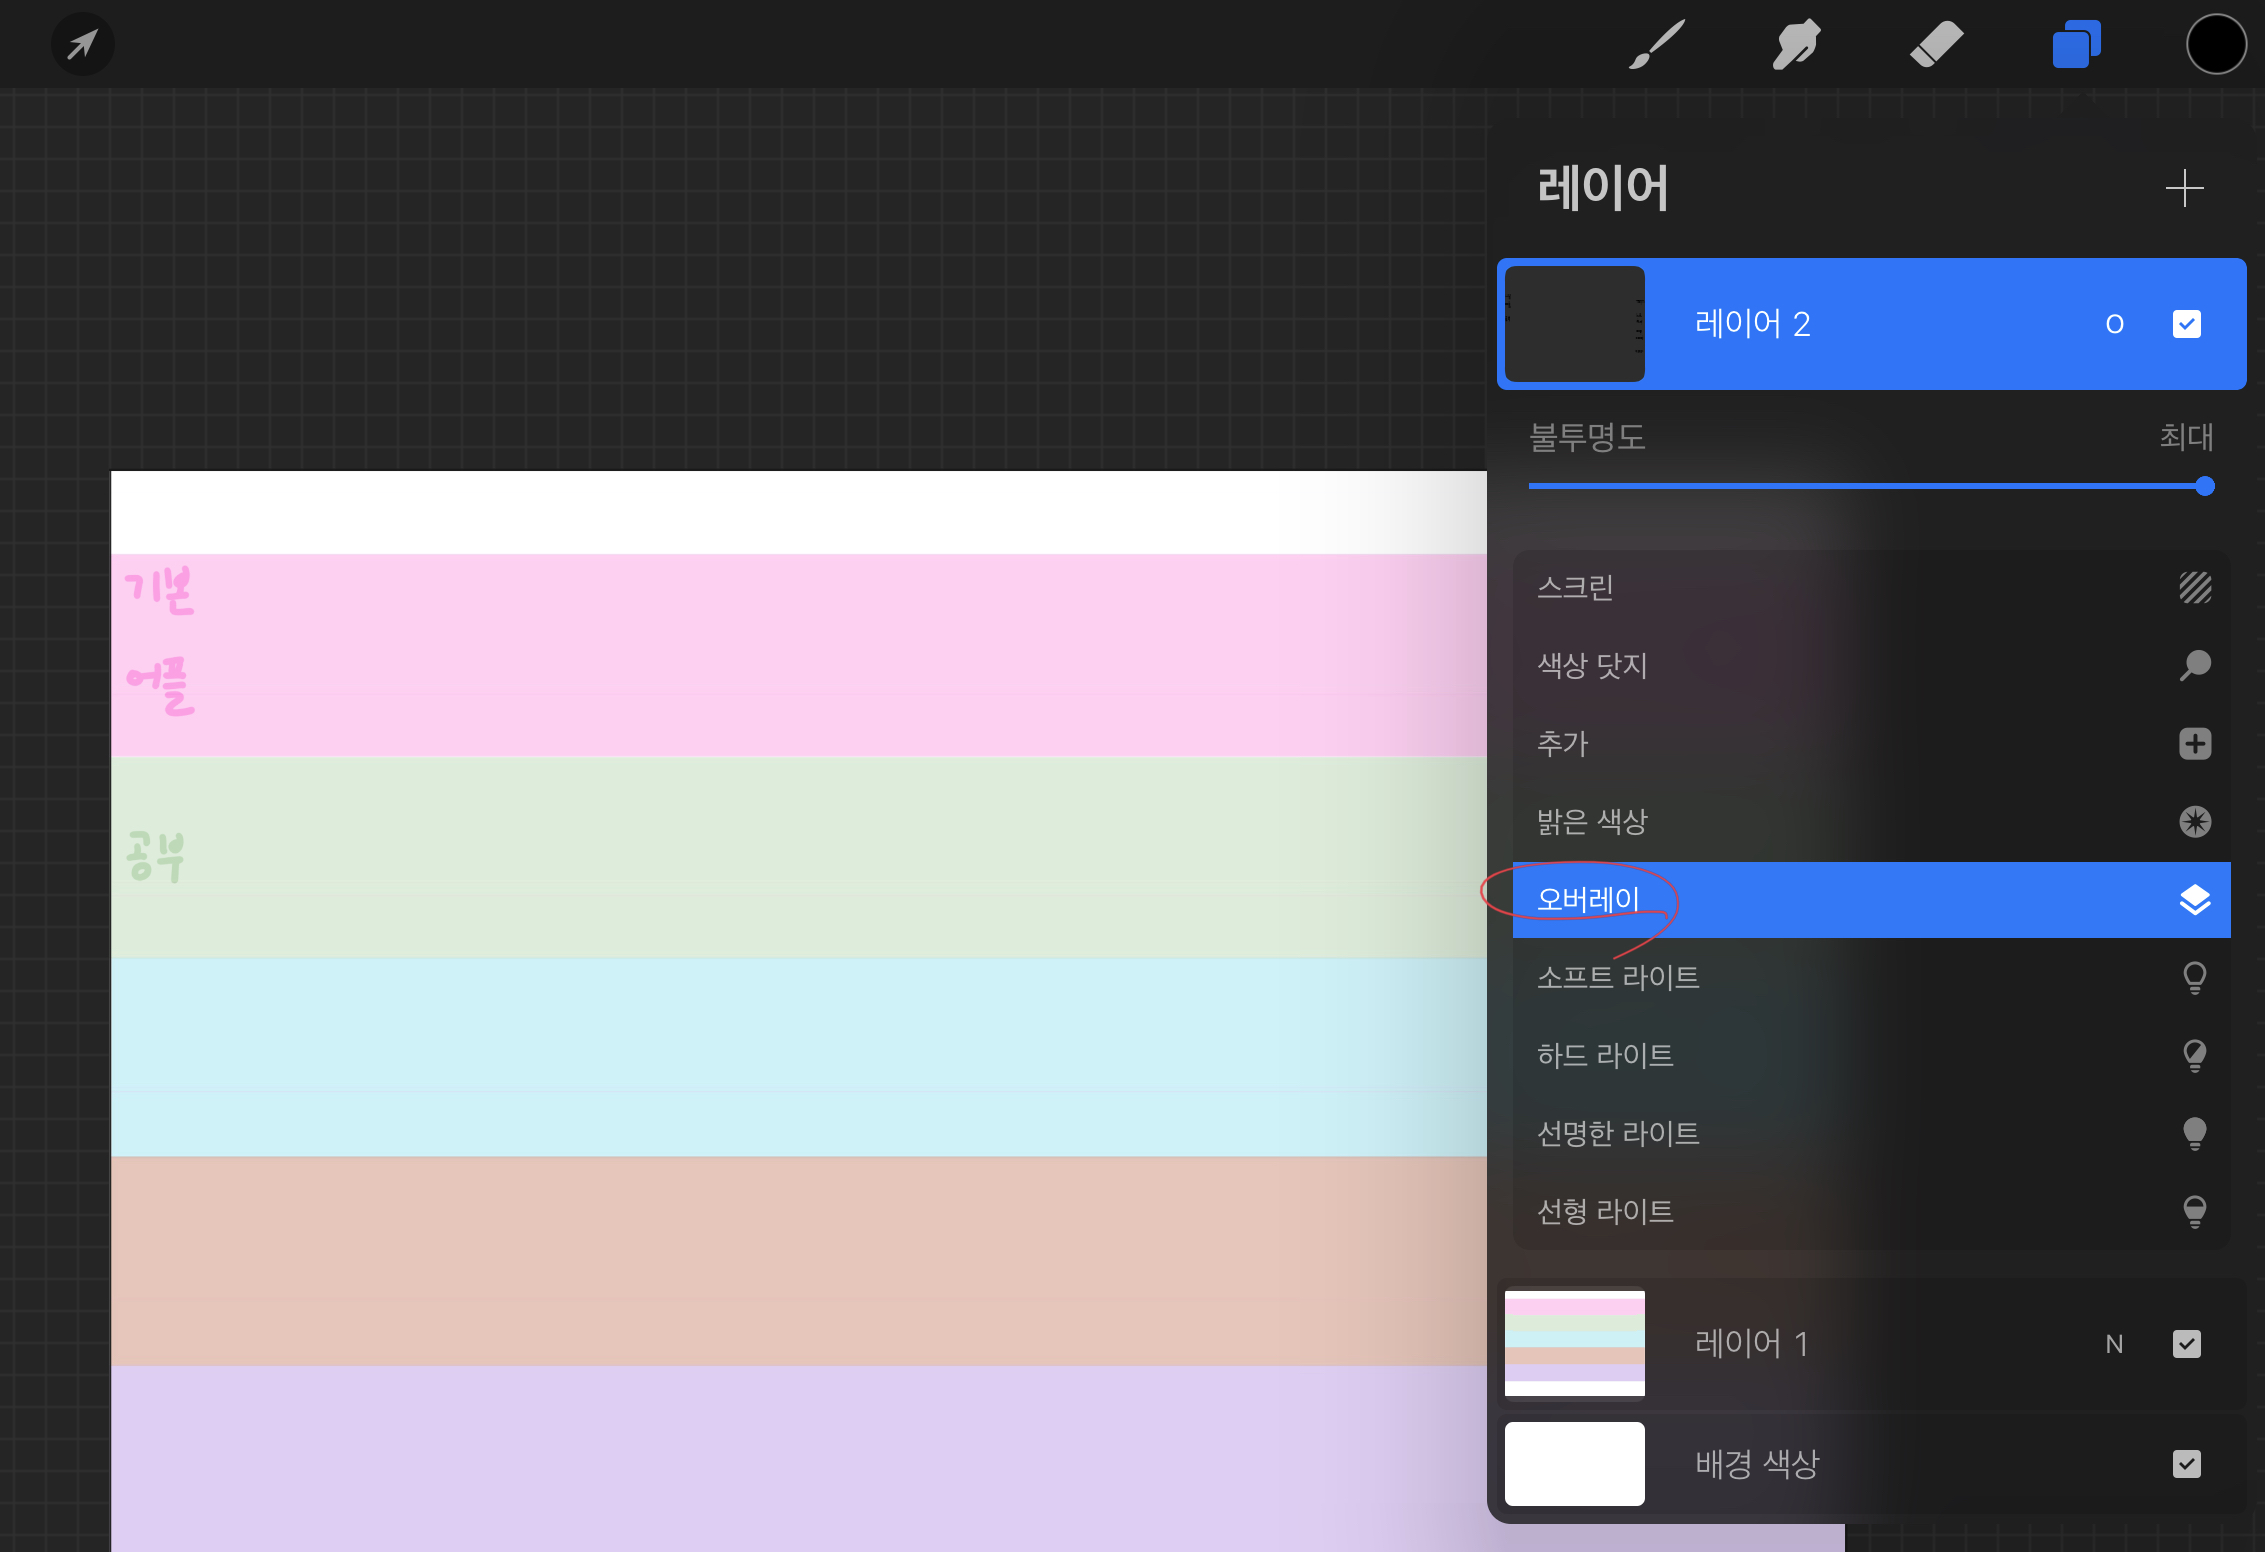Hide 레이어 1 using its checkbox
This screenshot has height=1552, width=2265.
point(2187,1344)
